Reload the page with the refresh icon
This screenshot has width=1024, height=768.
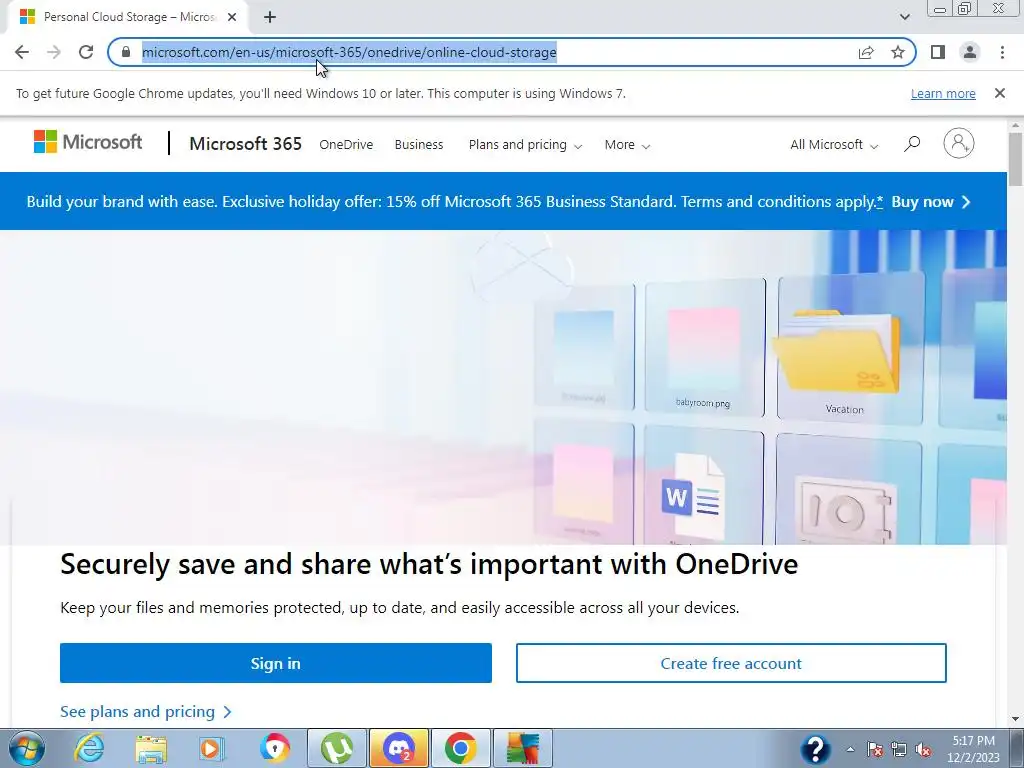pyautogui.click(x=86, y=52)
